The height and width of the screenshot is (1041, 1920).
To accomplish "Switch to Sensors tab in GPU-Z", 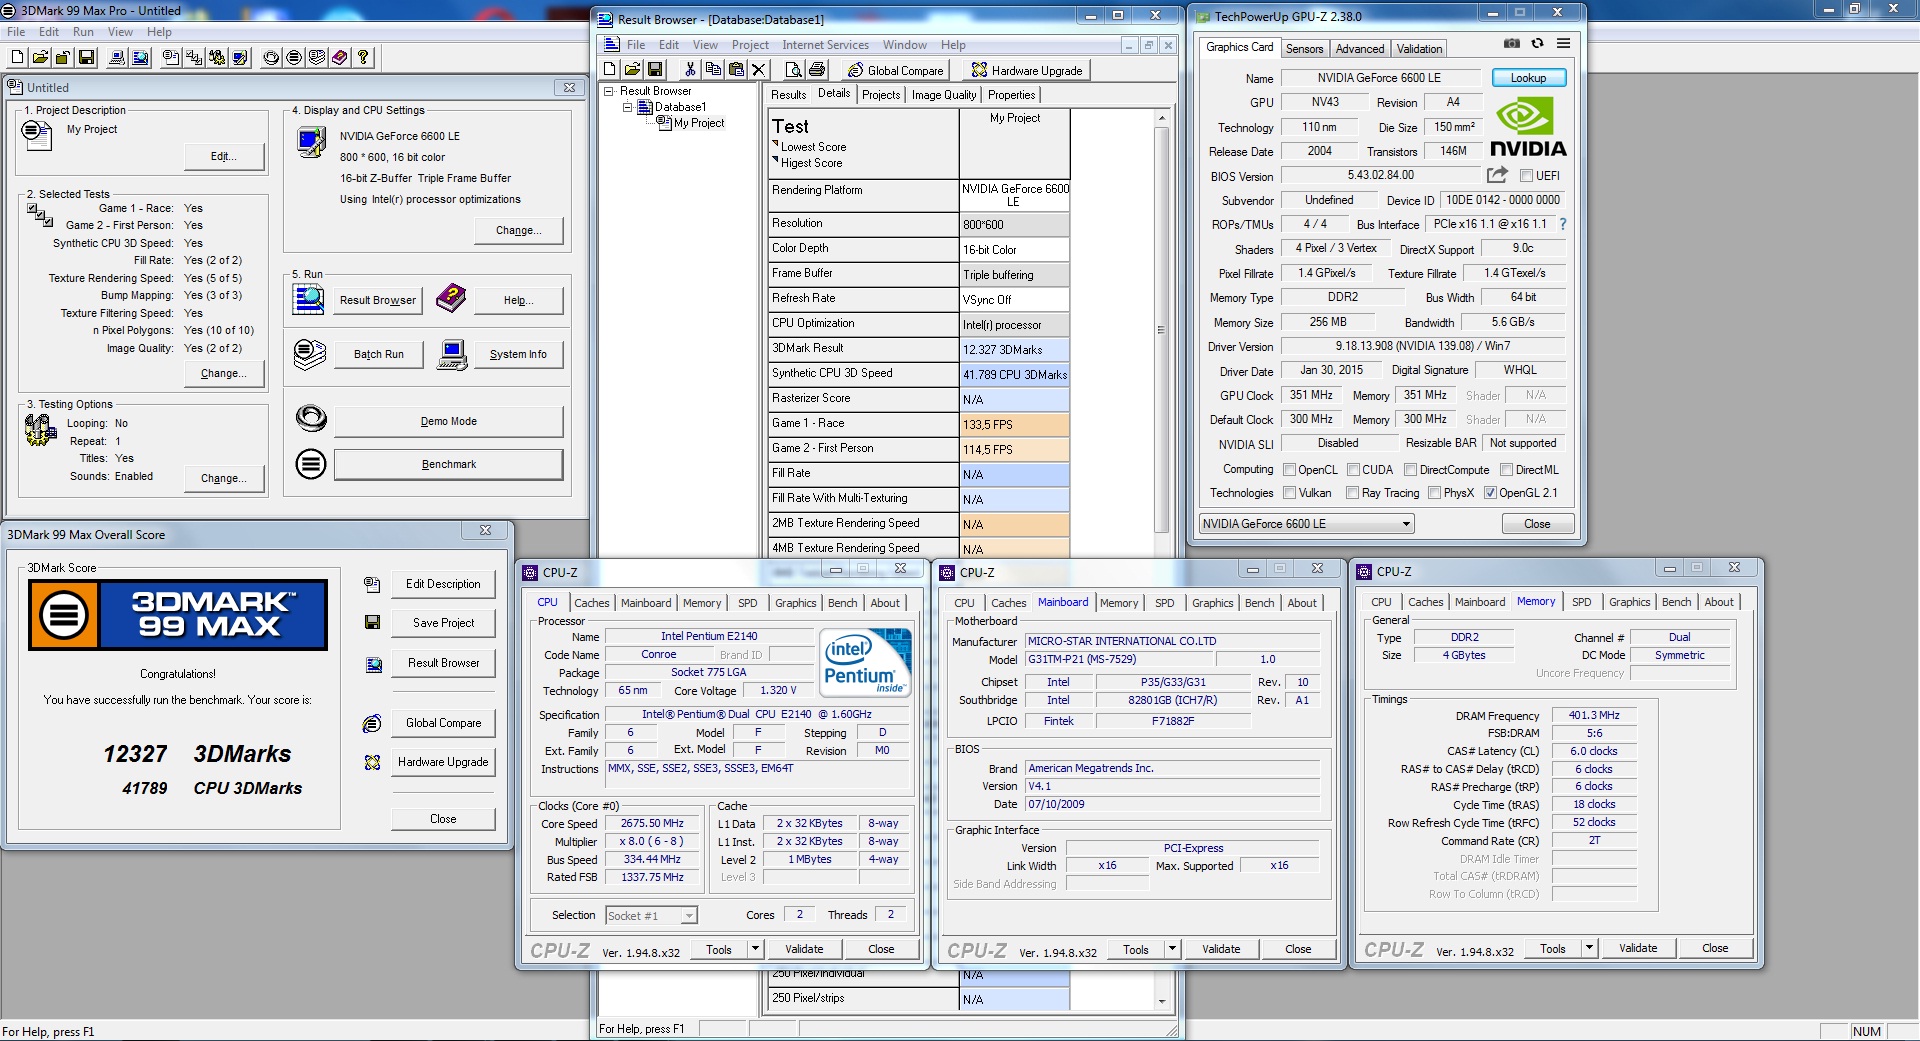I will point(1304,49).
